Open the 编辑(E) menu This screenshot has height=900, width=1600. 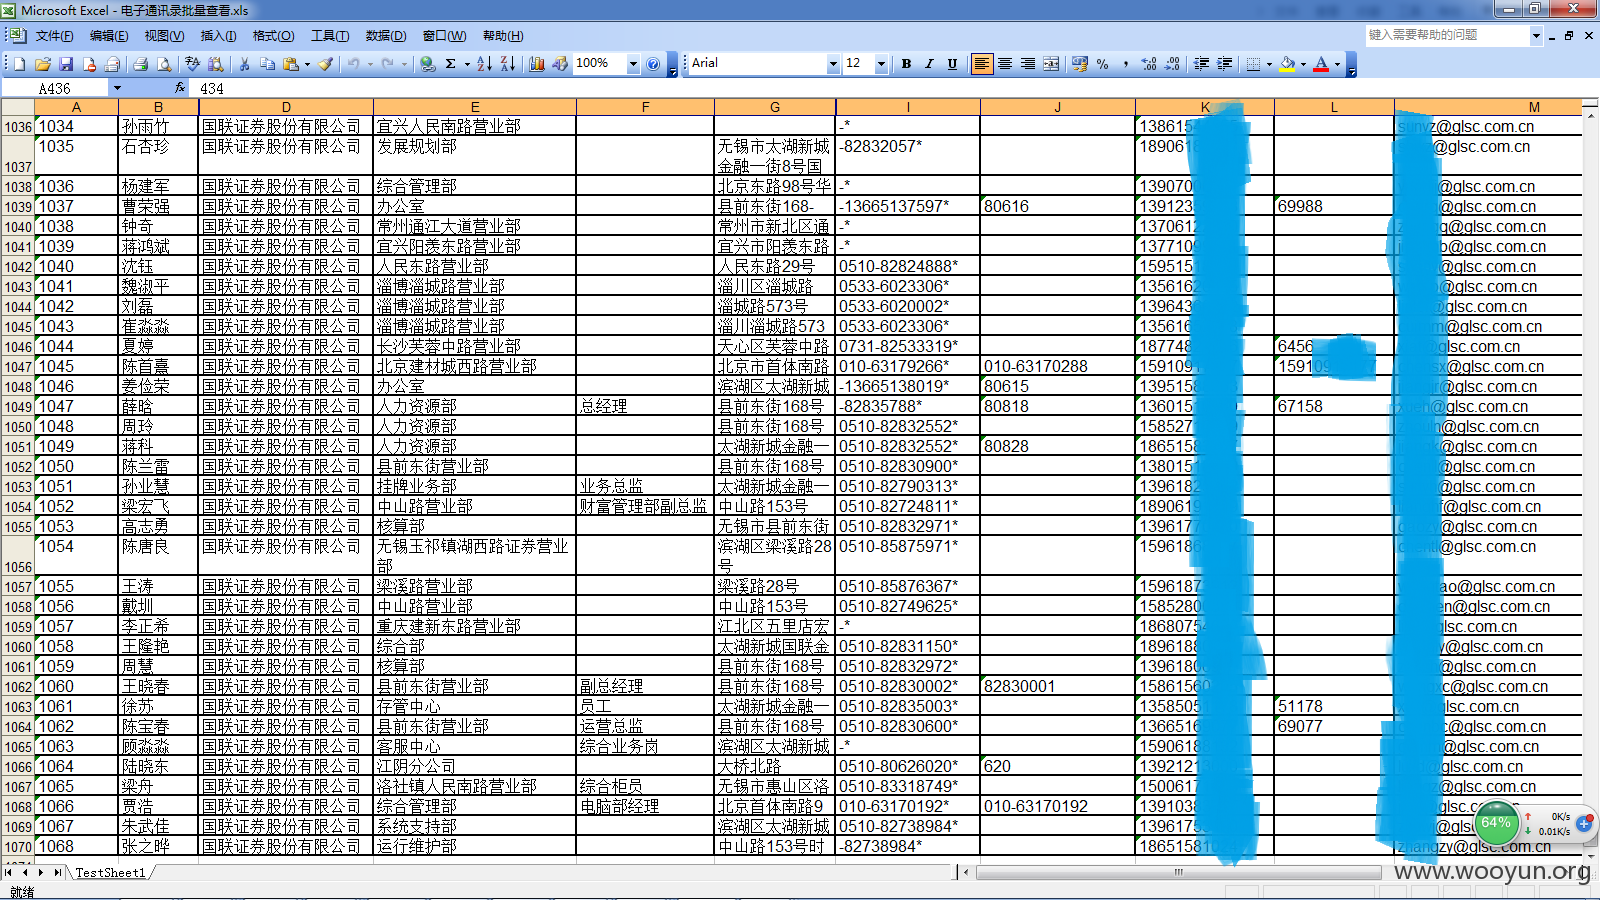[109, 36]
